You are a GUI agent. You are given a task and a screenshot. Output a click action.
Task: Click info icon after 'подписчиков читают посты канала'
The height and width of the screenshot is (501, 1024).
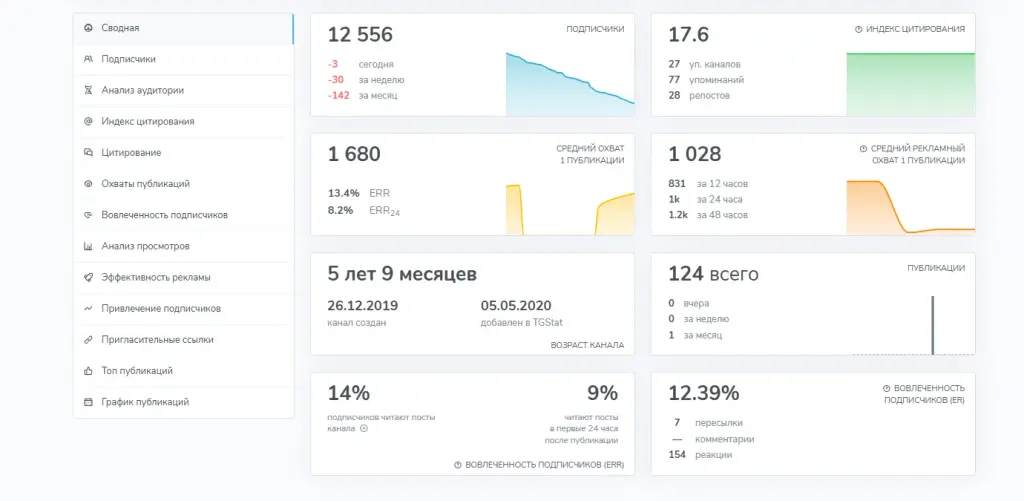pos(364,428)
